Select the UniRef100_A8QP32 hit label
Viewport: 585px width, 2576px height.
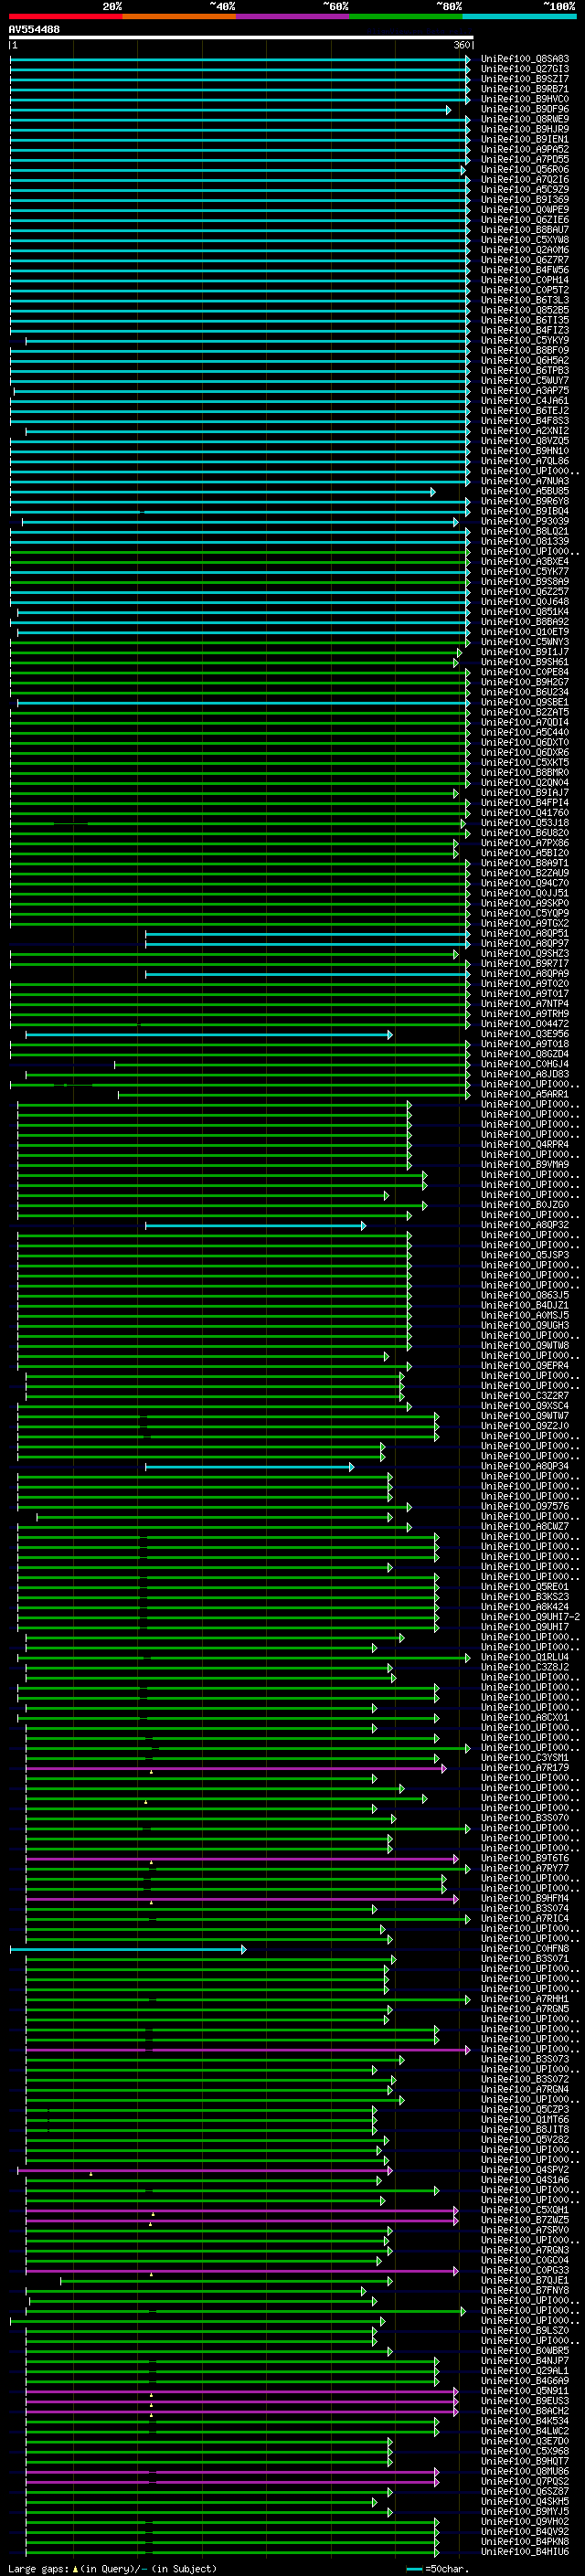click(525, 1225)
